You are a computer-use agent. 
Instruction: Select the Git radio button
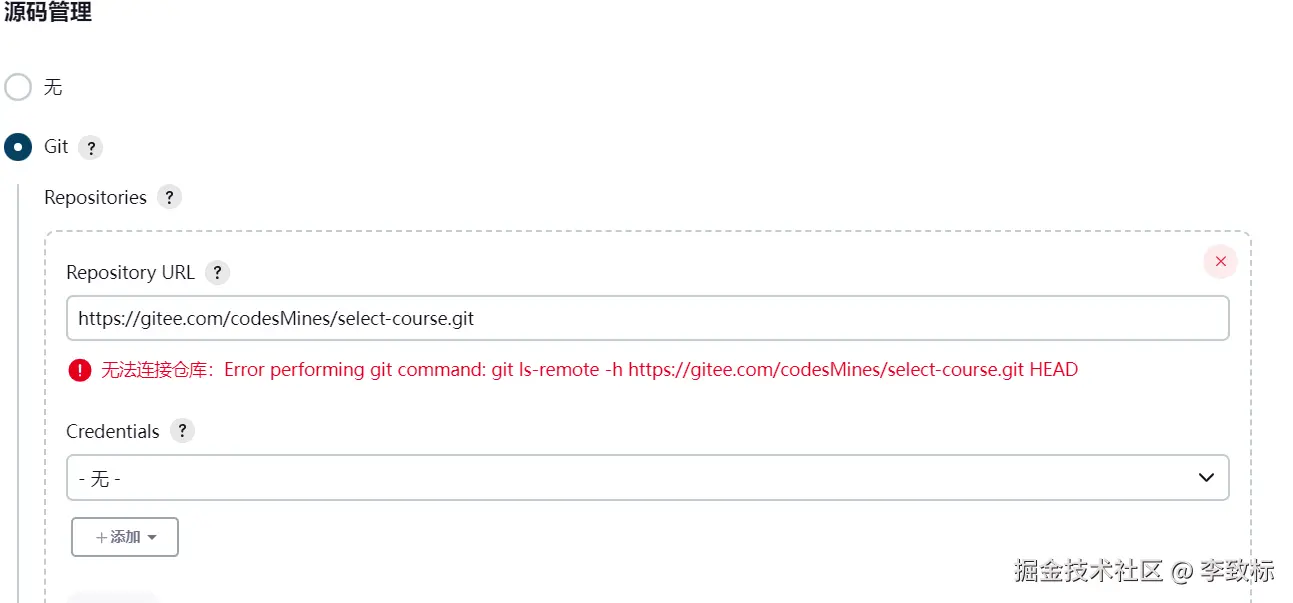pyautogui.click(x=18, y=147)
